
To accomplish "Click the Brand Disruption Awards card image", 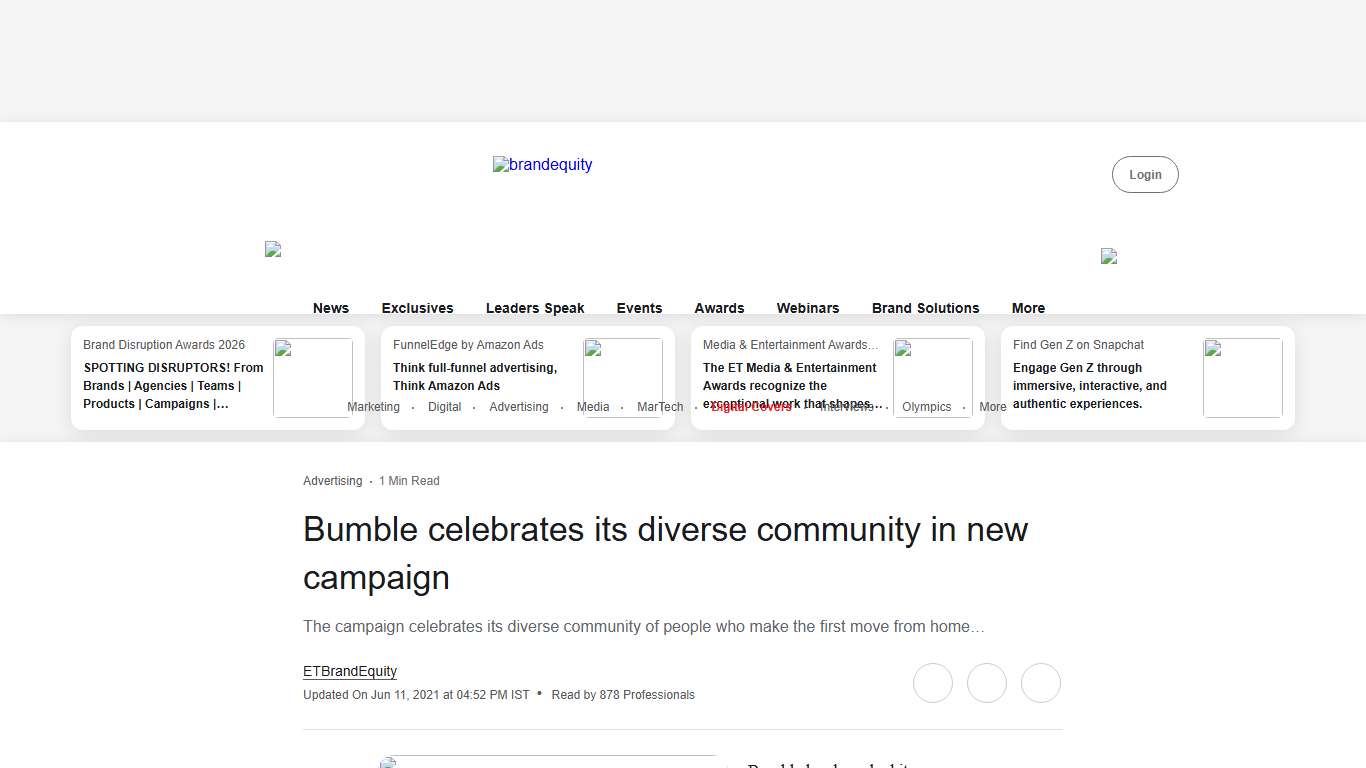I will click(x=313, y=377).
